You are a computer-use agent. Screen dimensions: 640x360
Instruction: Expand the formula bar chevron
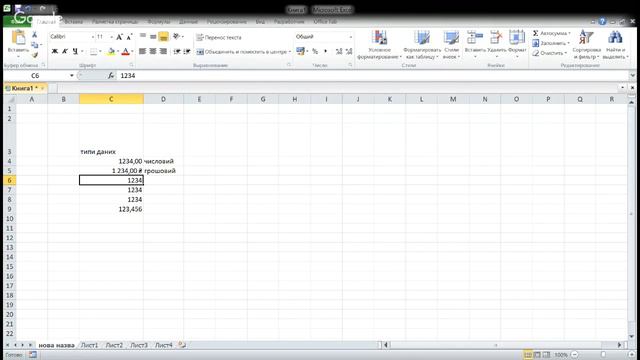[x=632, y=76]
